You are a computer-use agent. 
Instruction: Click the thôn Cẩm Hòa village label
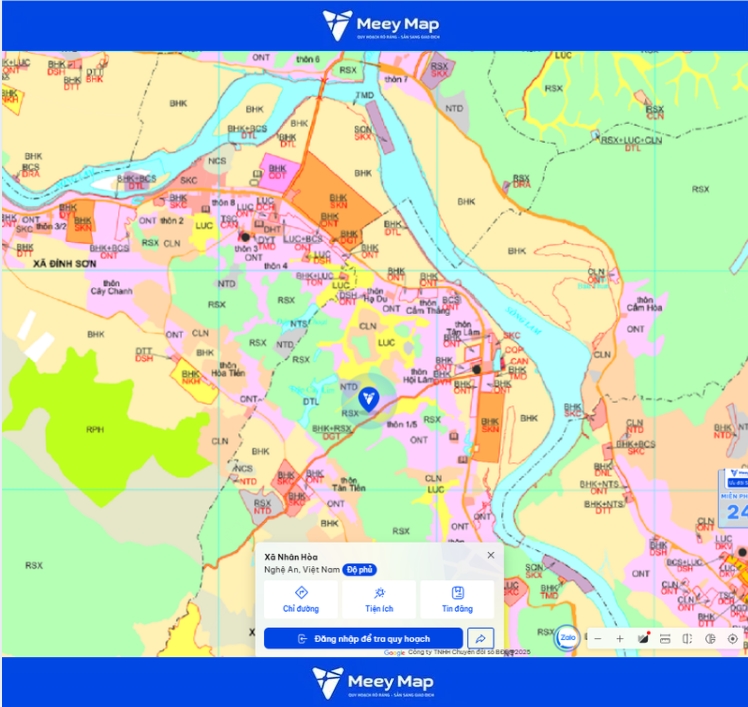[x=644, y=304]
